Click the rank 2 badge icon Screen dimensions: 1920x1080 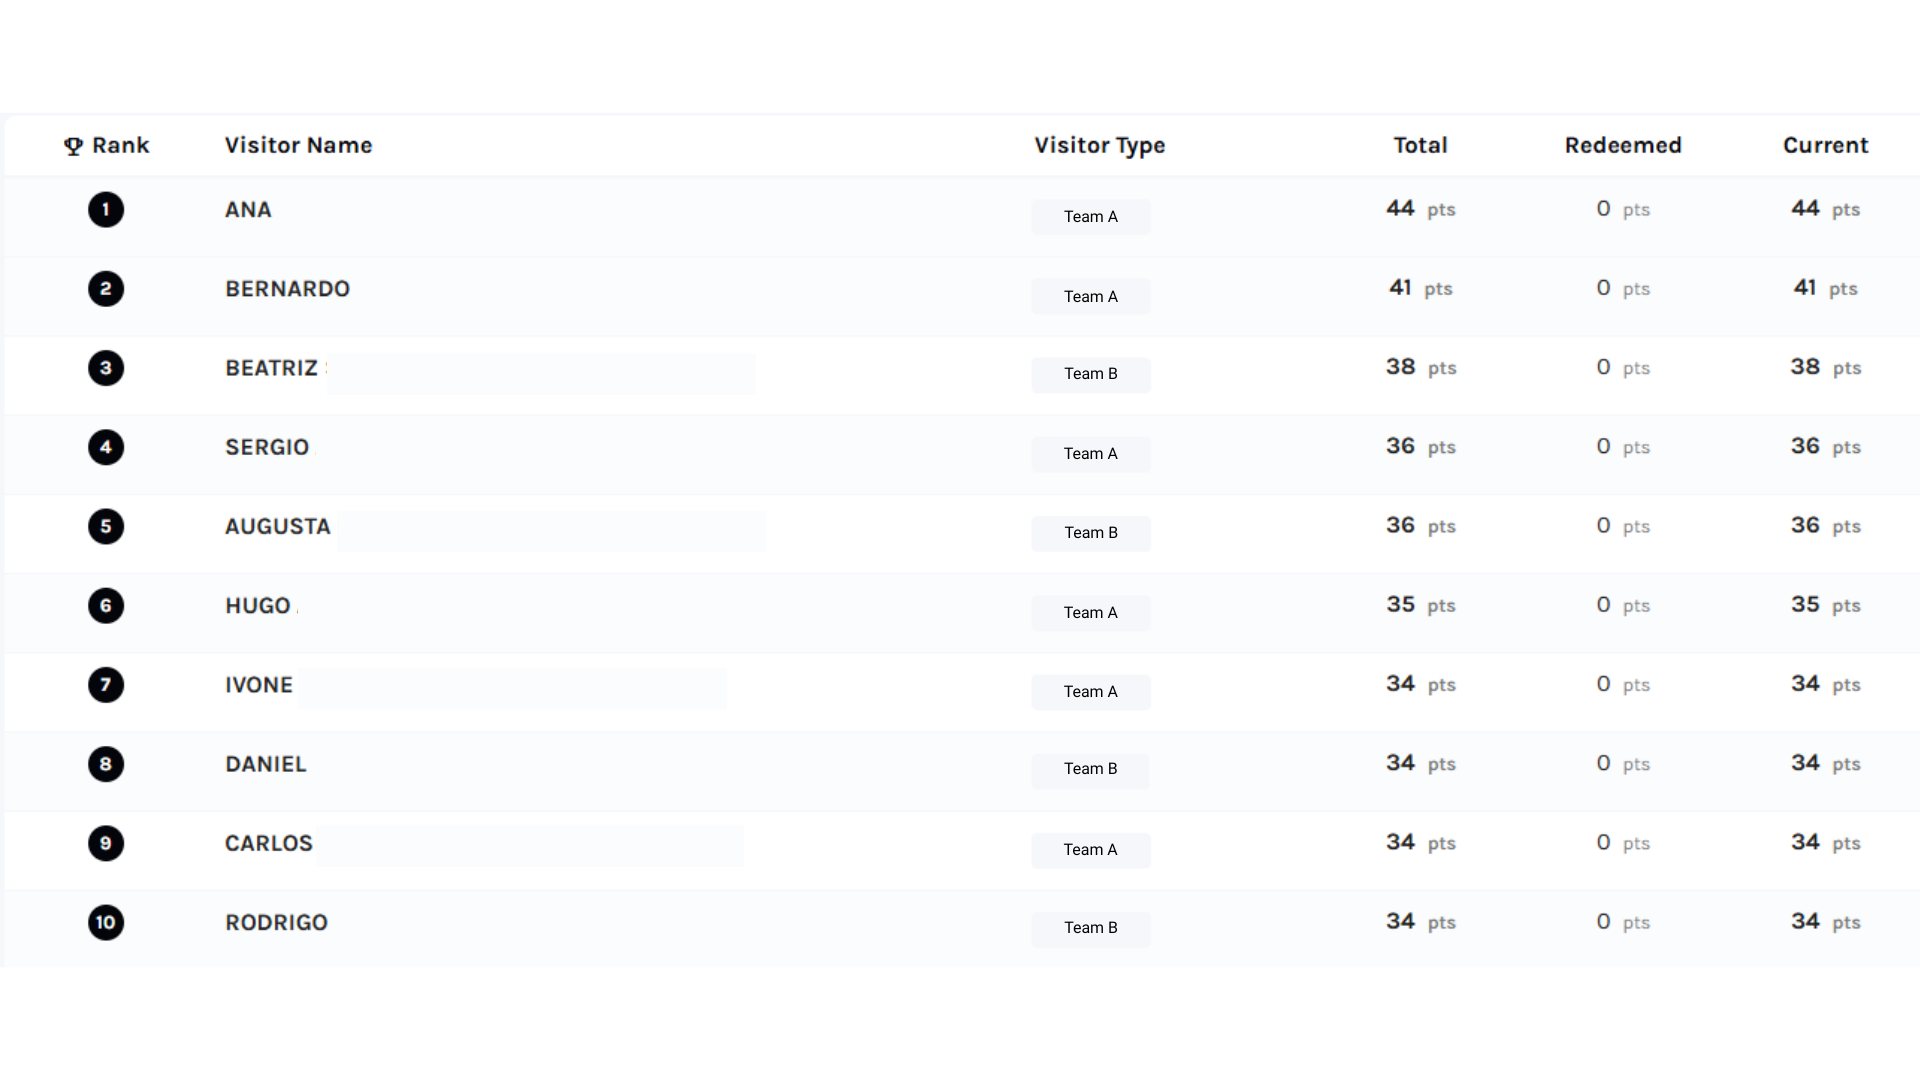pyautogui.click(x=106, y=289)
